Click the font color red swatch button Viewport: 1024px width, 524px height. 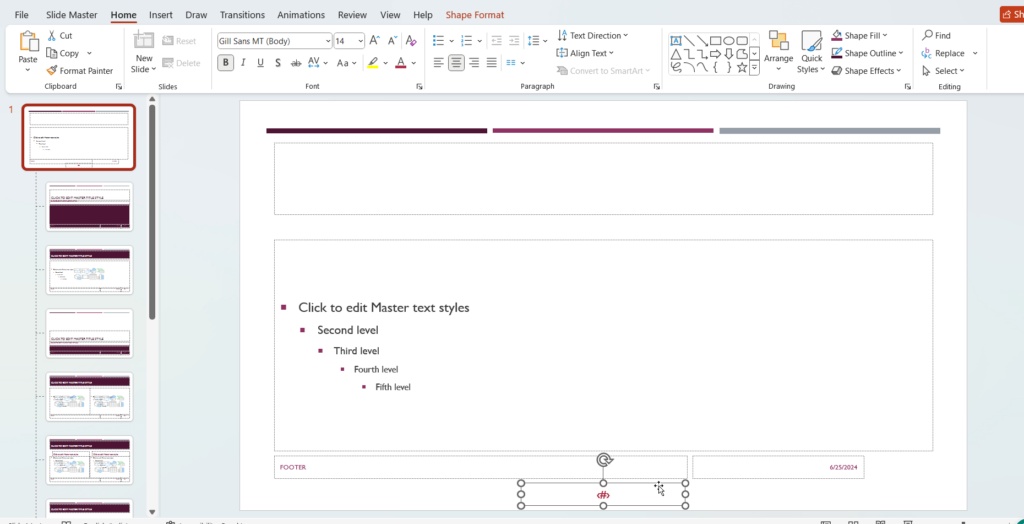click(x=400, y=62)
